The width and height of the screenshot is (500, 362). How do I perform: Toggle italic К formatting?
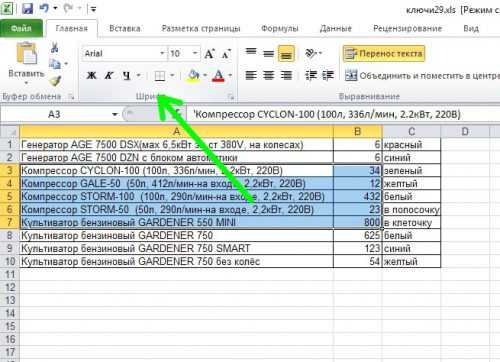(109, 76)
